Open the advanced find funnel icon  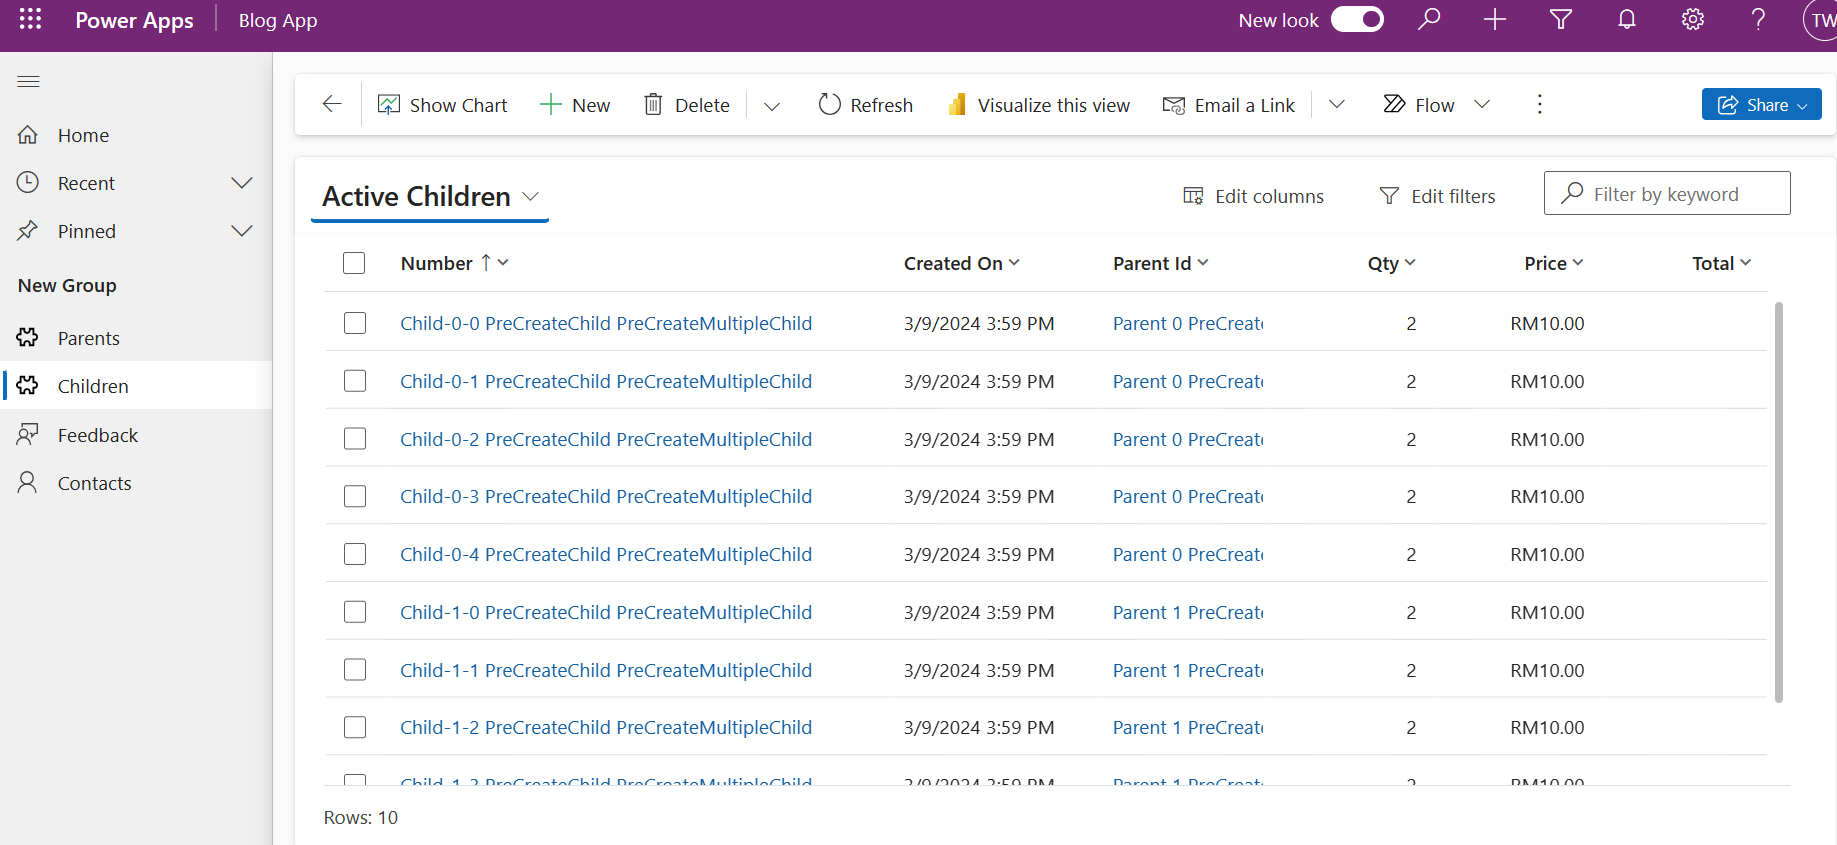(x=1561, y=19)
